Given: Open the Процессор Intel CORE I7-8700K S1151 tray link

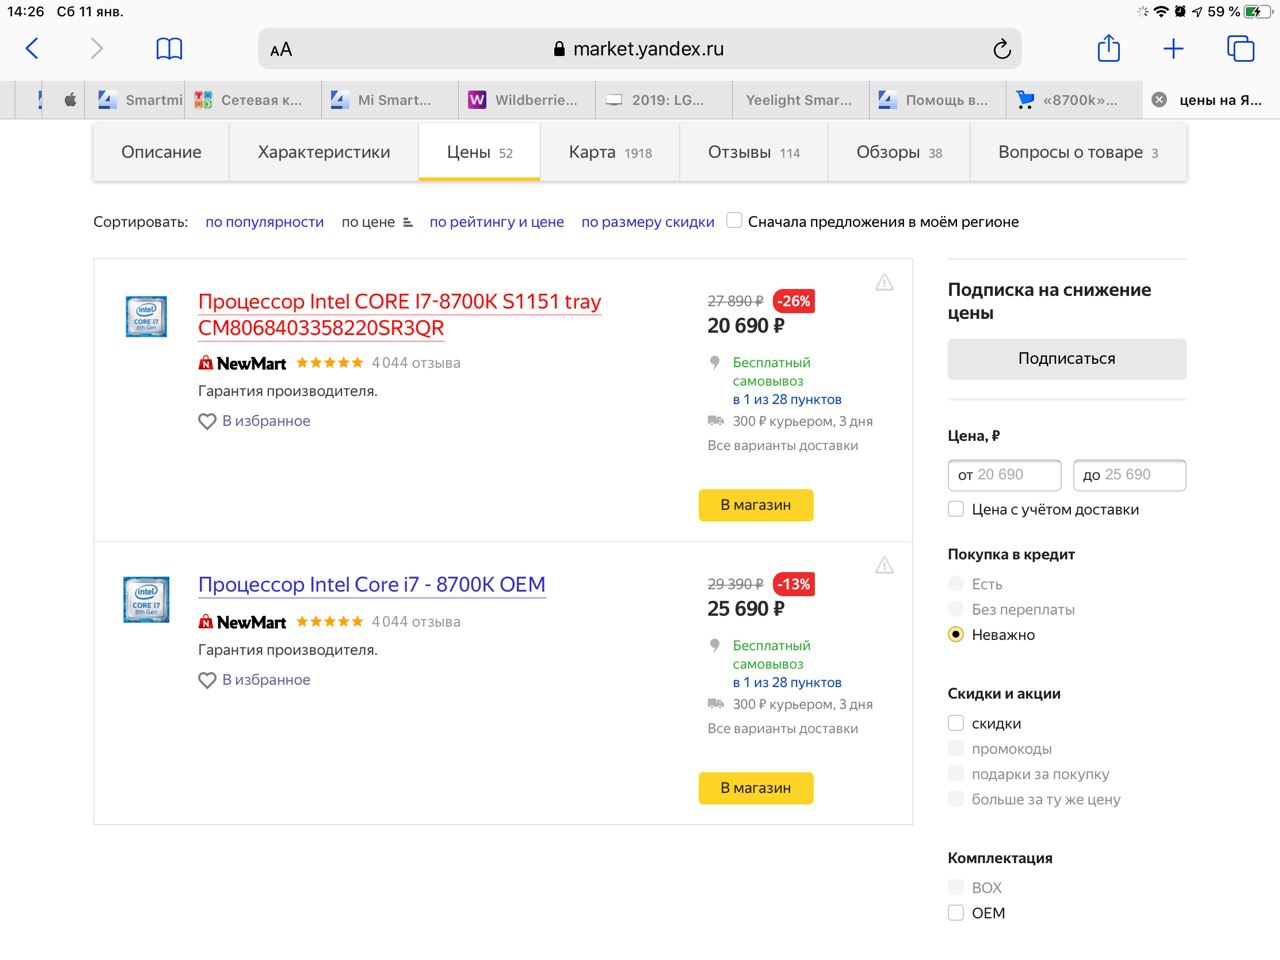Looking at the screenshot, I should click(x=400, y=314).
